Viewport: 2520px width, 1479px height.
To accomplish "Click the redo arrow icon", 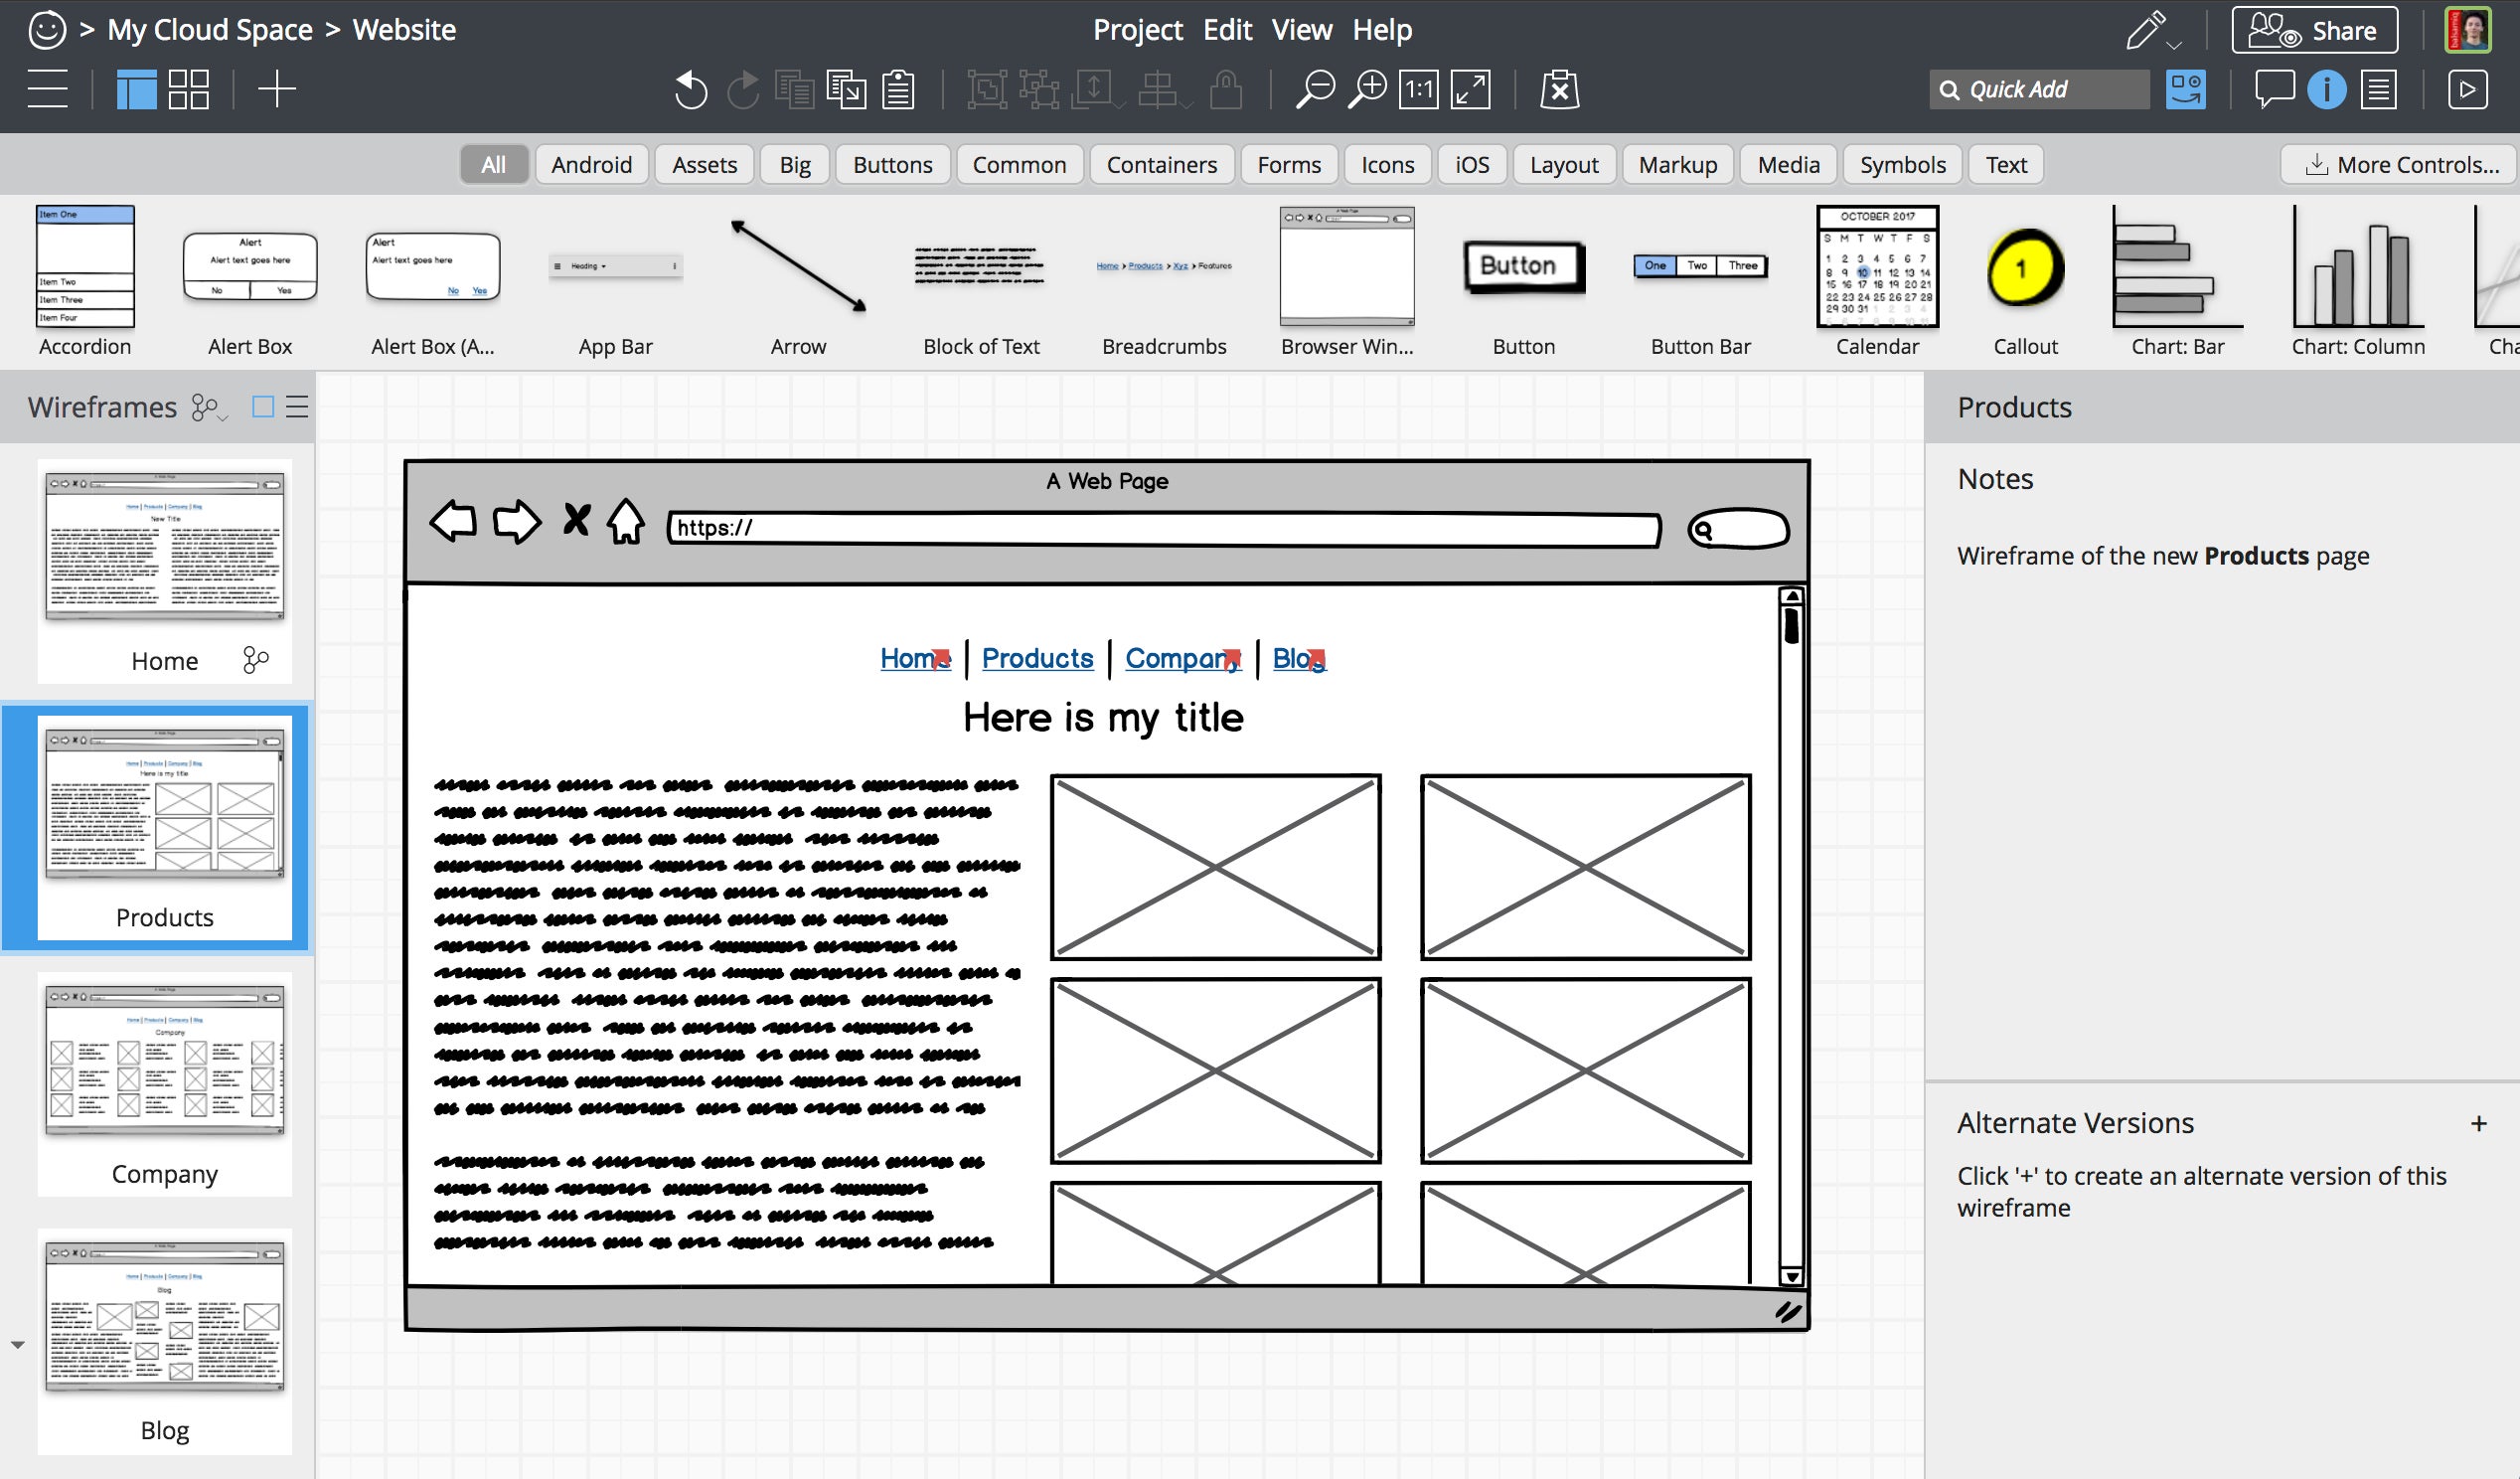I will pyautogui.click(x=741, y=89).
